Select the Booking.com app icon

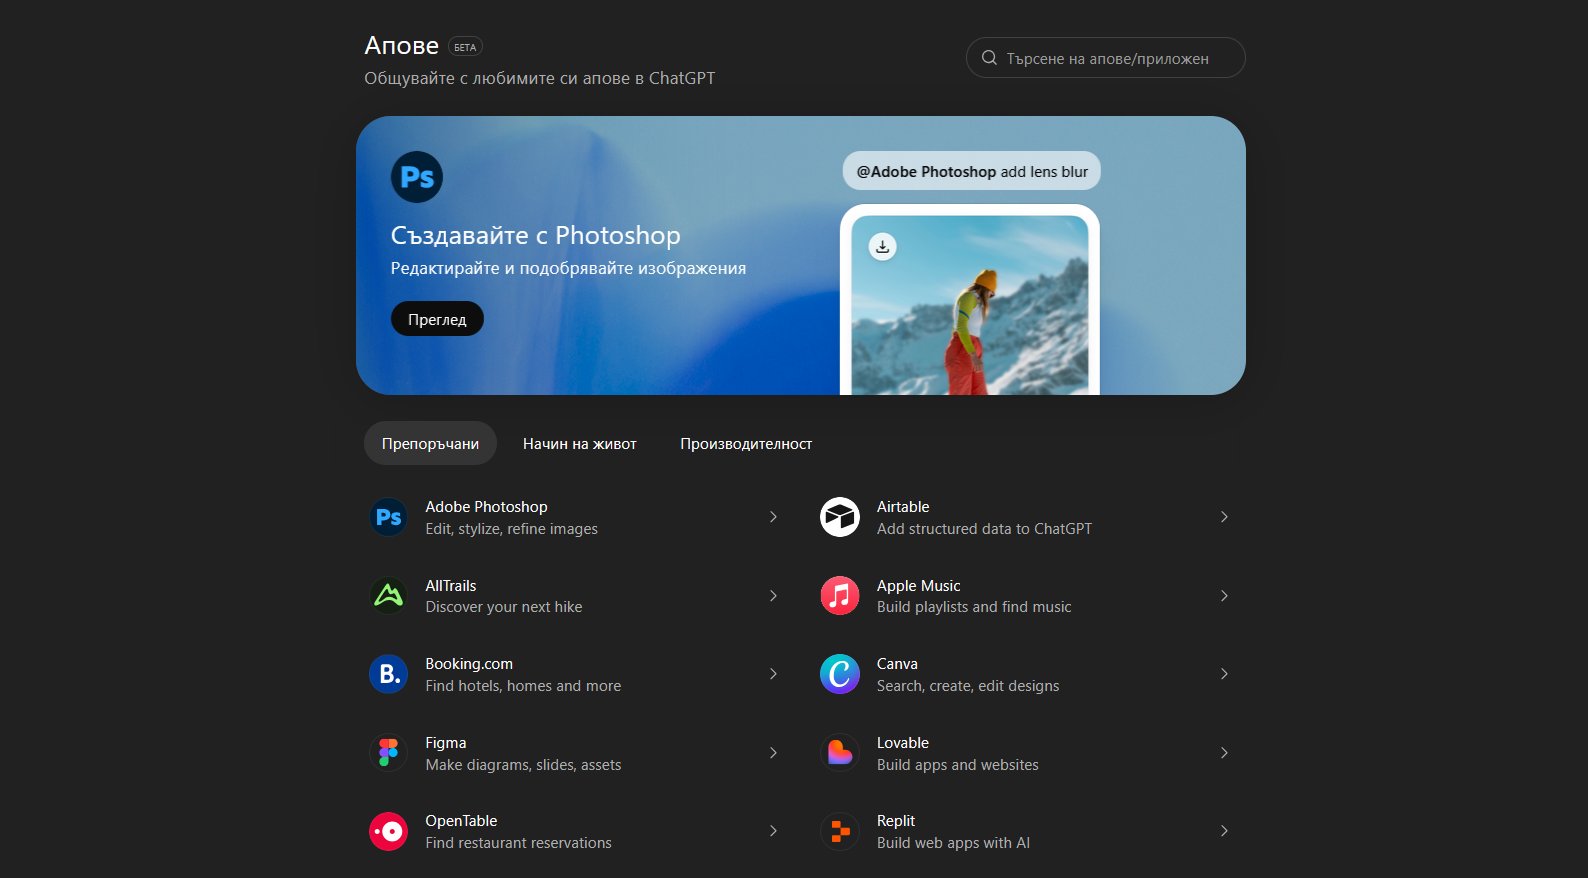tap(388, 675)
